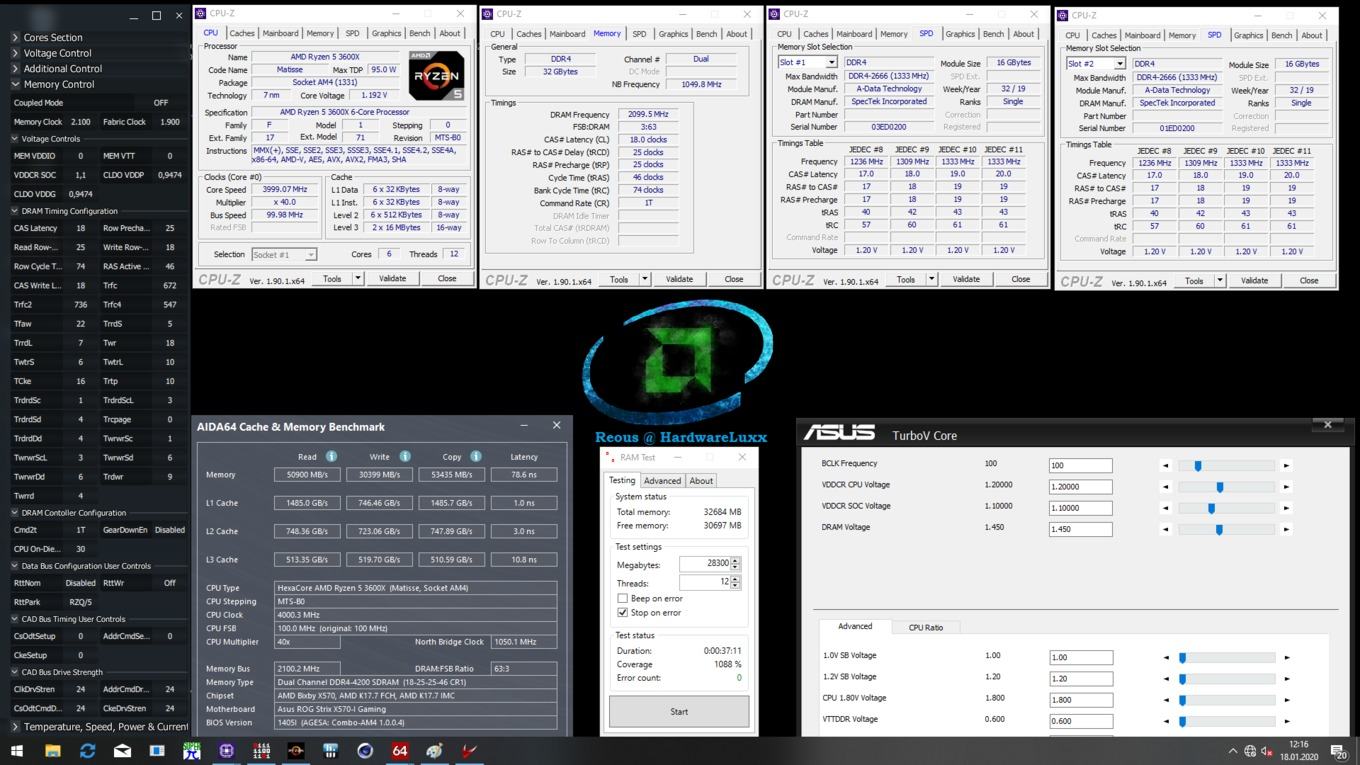Click the DRAM Voltage increase arrow
Screen dimensions: 1360x765
1286,529
